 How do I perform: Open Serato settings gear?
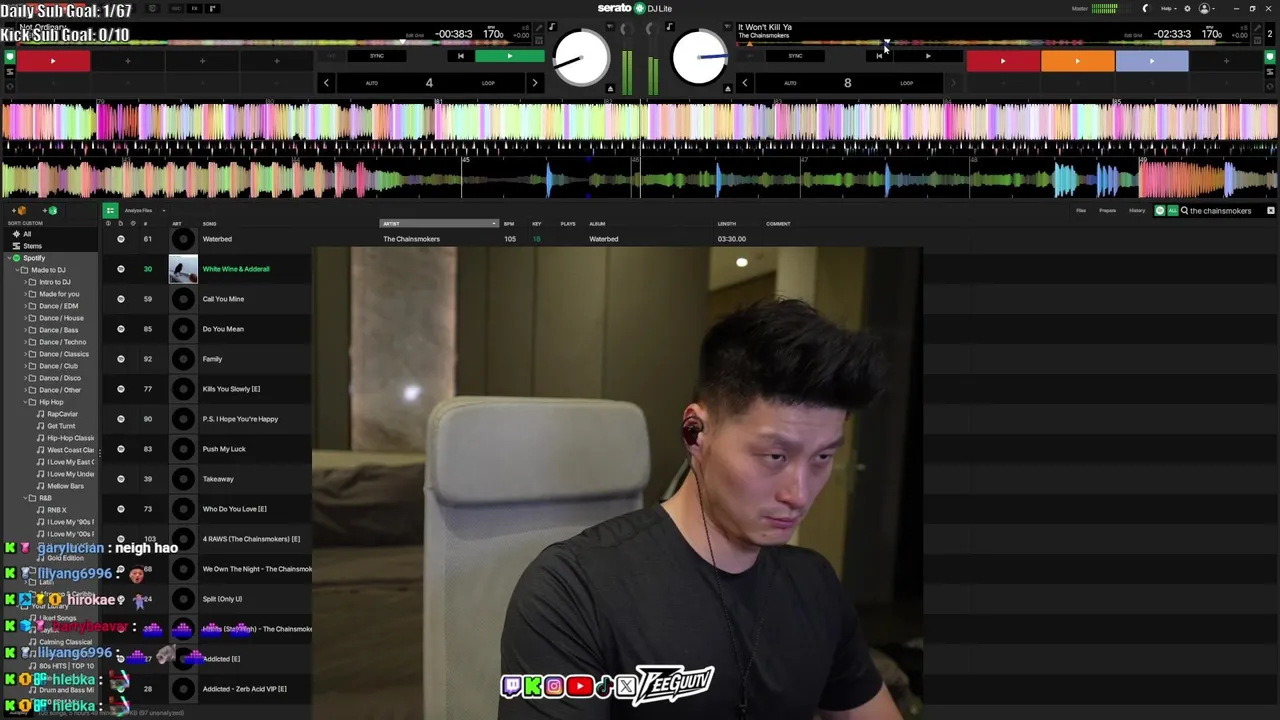click(x=1187, y=9)
